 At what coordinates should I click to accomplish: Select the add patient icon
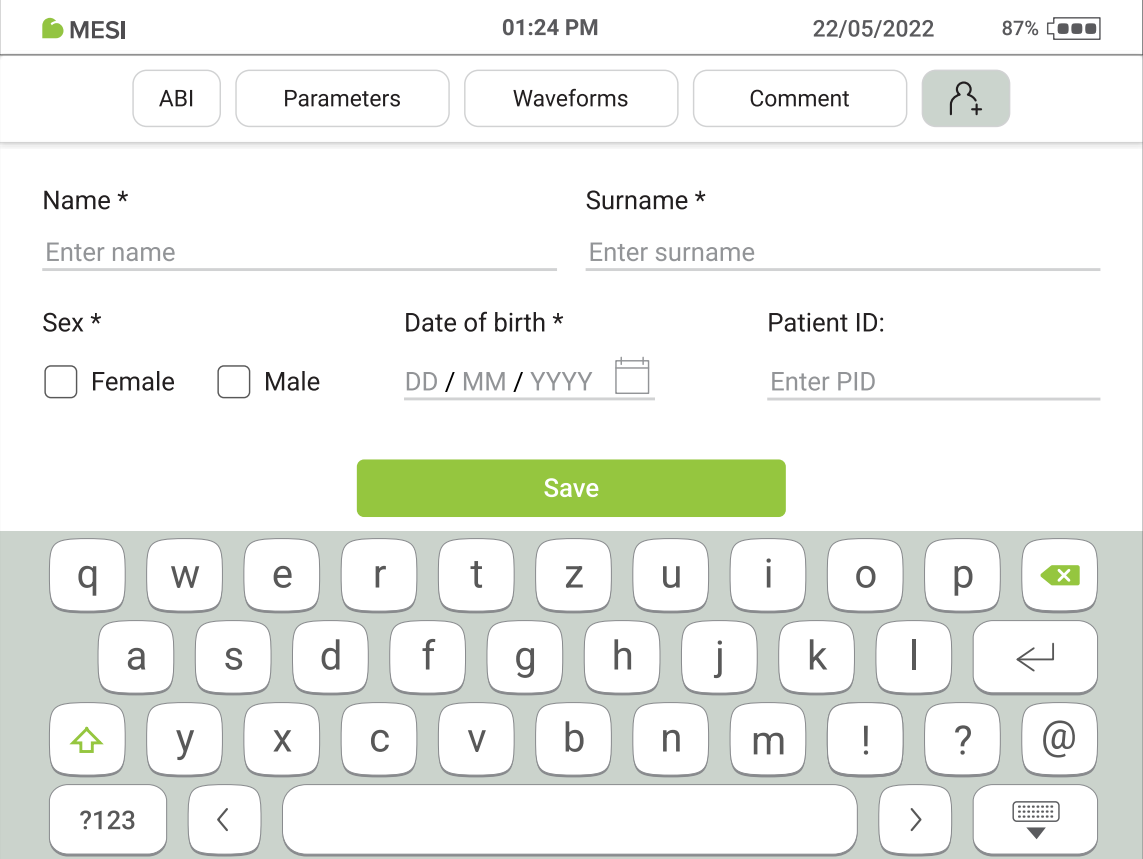(x=964, y=98)
